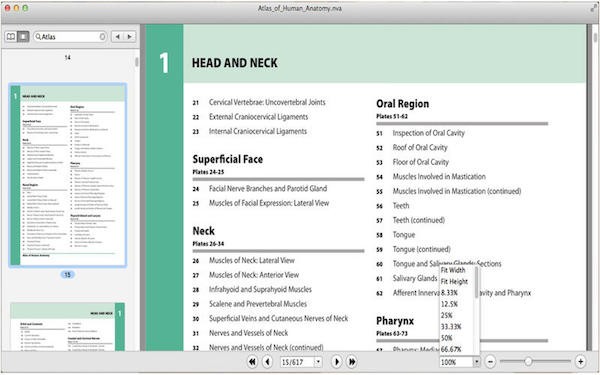Clear the Atlas search field
600x375 pixels.
102,37
